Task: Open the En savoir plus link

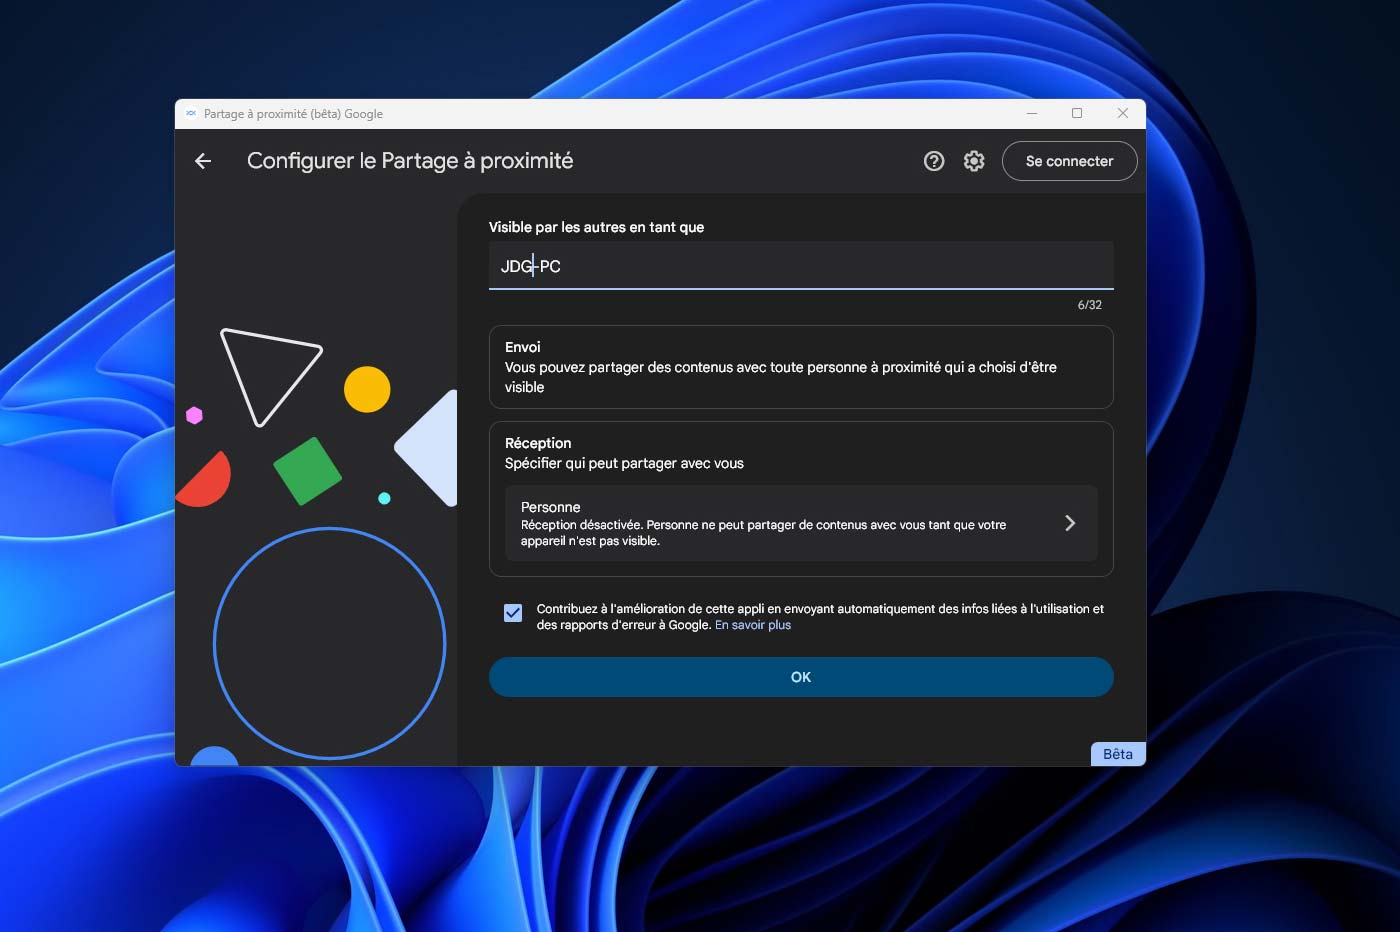Action: pyautogui.click(x=753, y=625)
